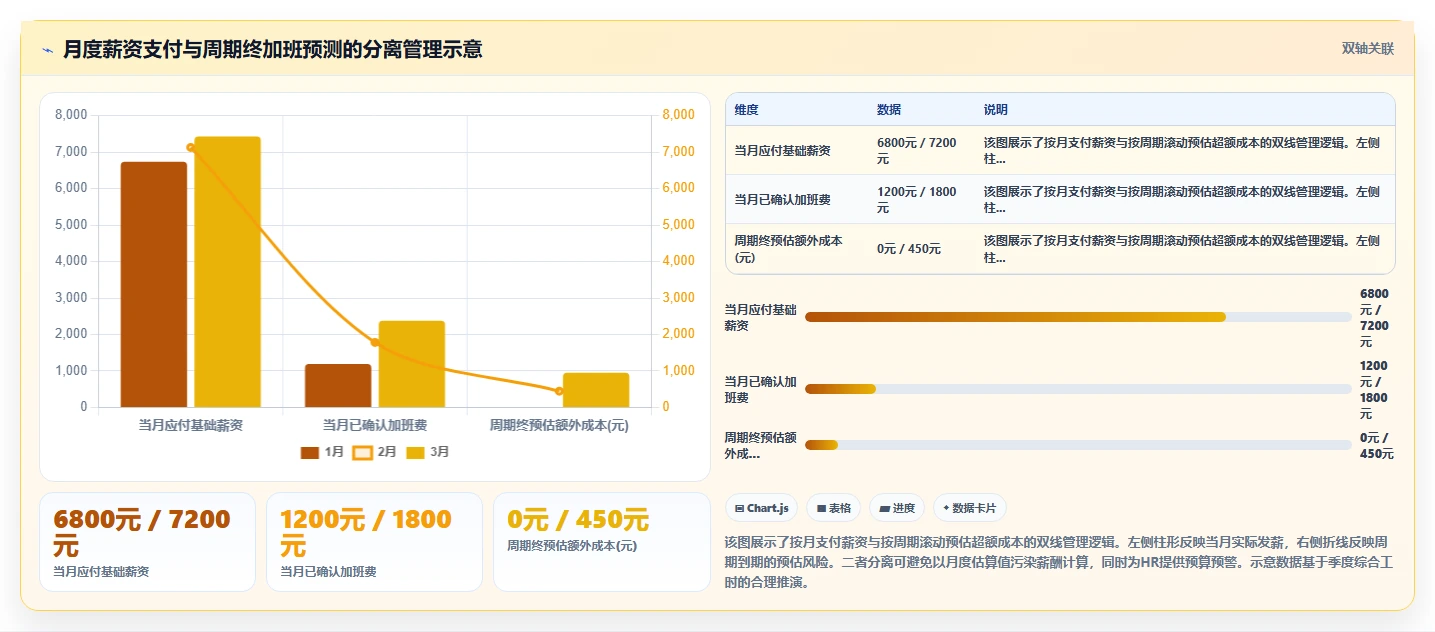The height and width of the screenshot is (632, 1435).
Task: Toggle the 1月 legend series
Action: 322,452
